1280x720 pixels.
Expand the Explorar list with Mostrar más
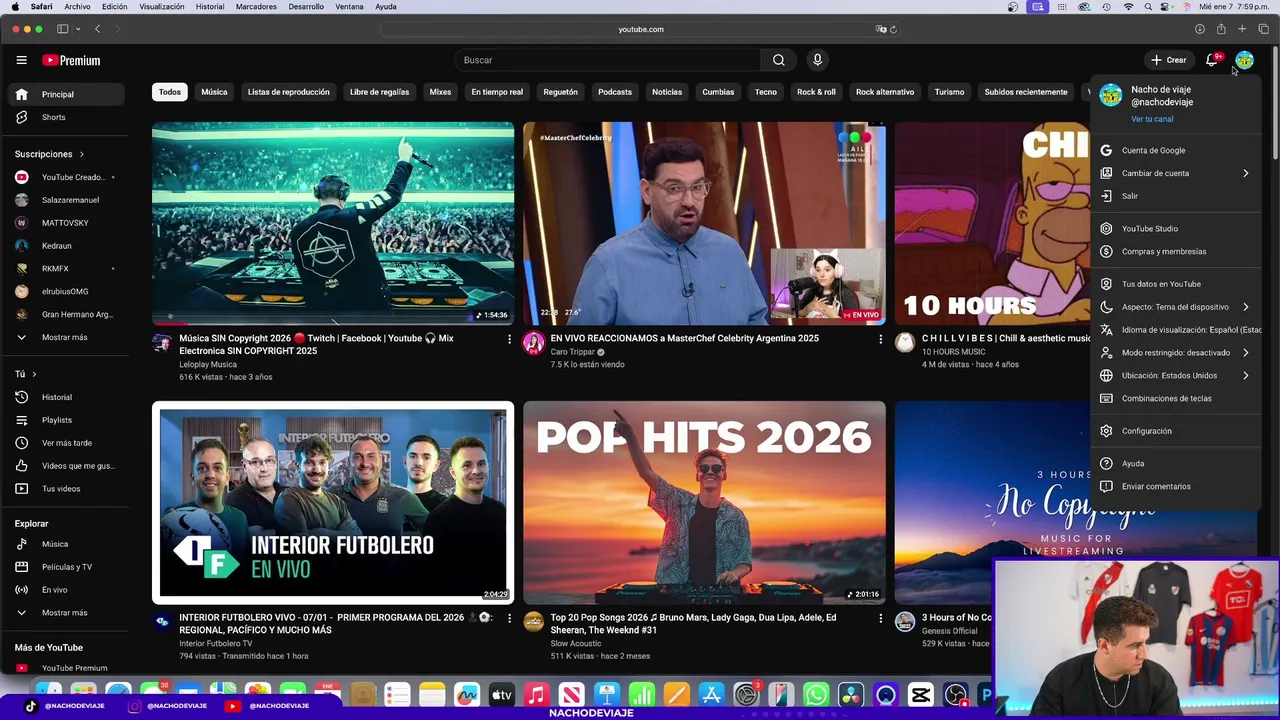(64, 612)
